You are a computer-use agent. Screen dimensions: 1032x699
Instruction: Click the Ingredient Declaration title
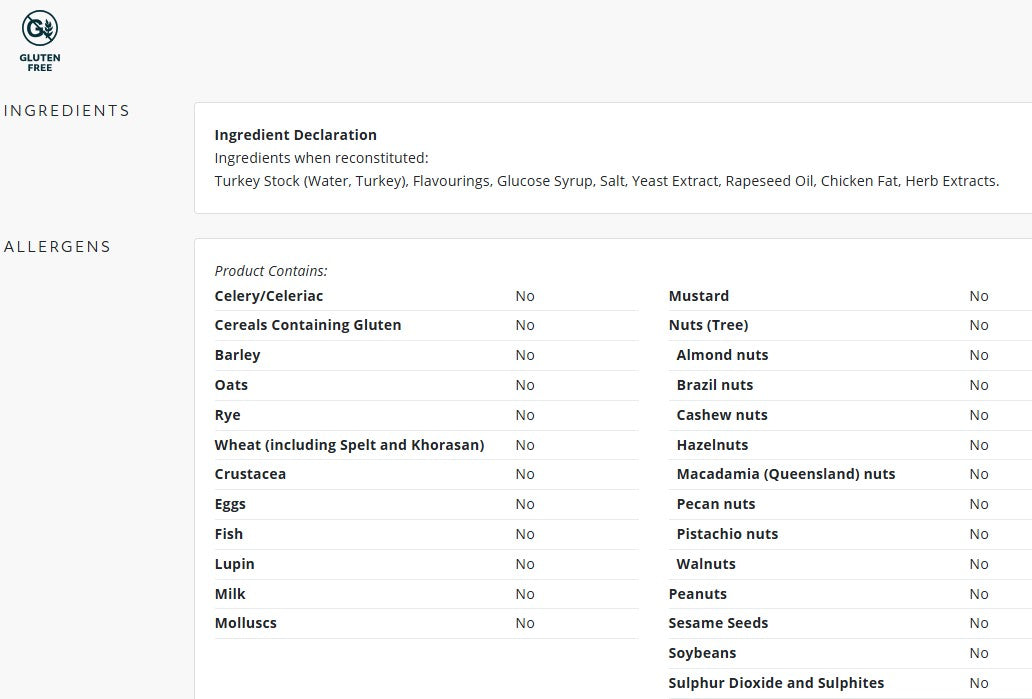coord(296,135)
